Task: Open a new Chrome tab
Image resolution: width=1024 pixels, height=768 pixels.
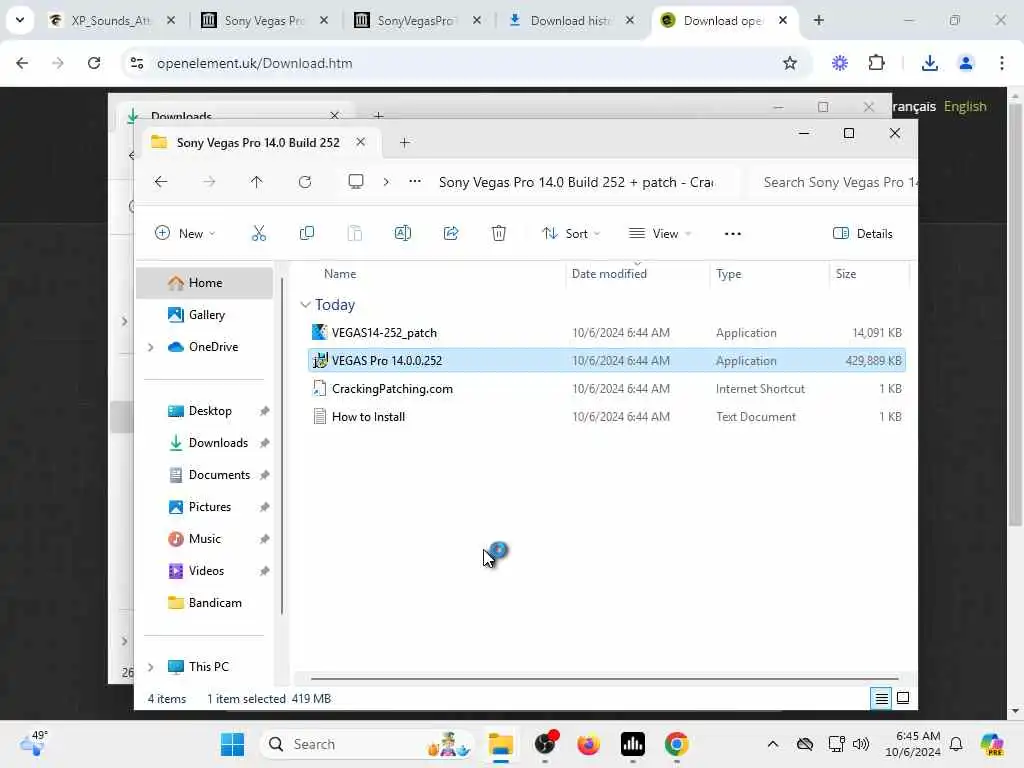Action: (x=819, y=20)
